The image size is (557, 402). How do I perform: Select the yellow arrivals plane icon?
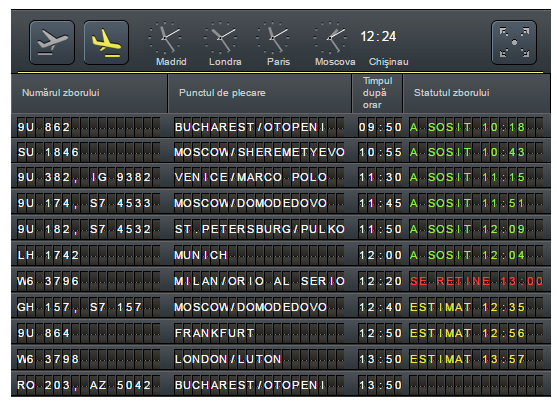106,43
